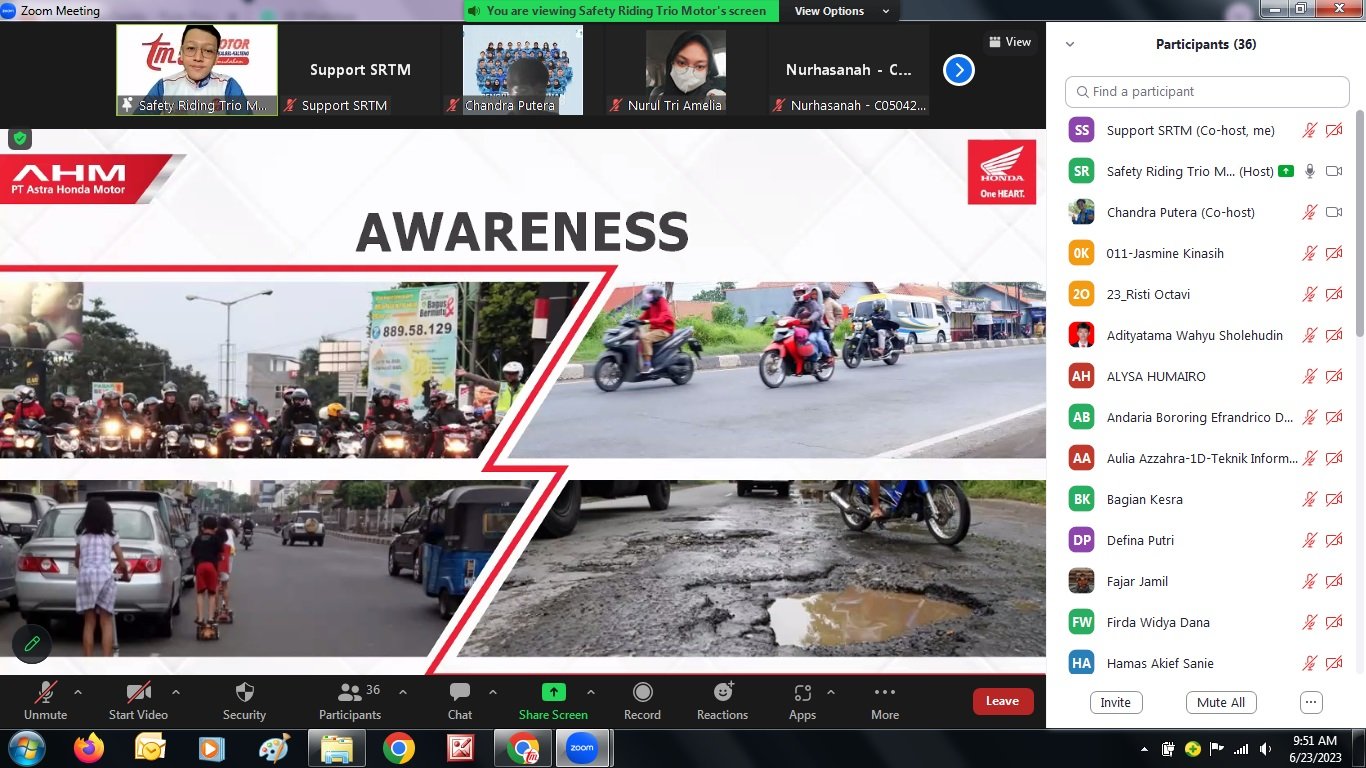Viewport: 1366px width, 768px height.
Task: Open the Apps icon in toolbar
Action: point(802,693)
